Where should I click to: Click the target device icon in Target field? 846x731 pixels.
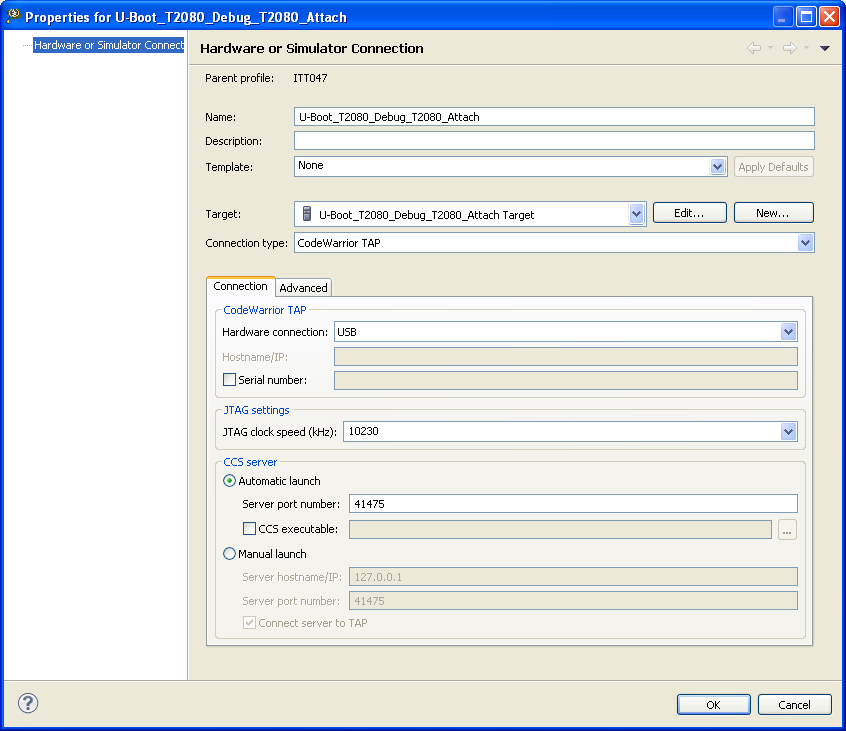307,214
